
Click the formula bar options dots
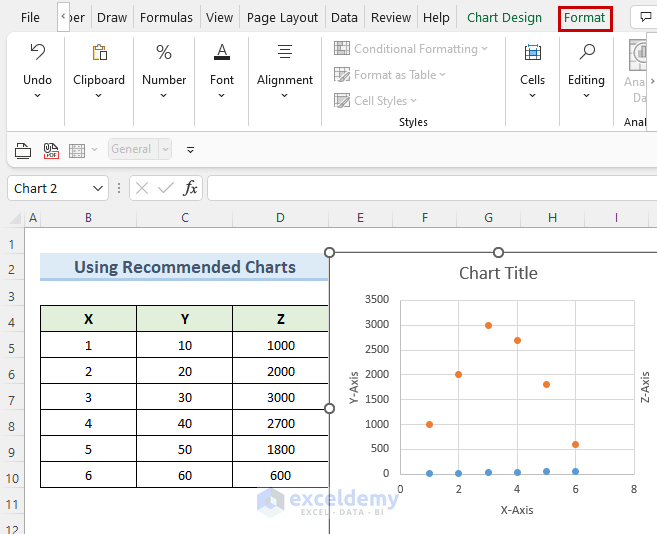click(119, 188)
